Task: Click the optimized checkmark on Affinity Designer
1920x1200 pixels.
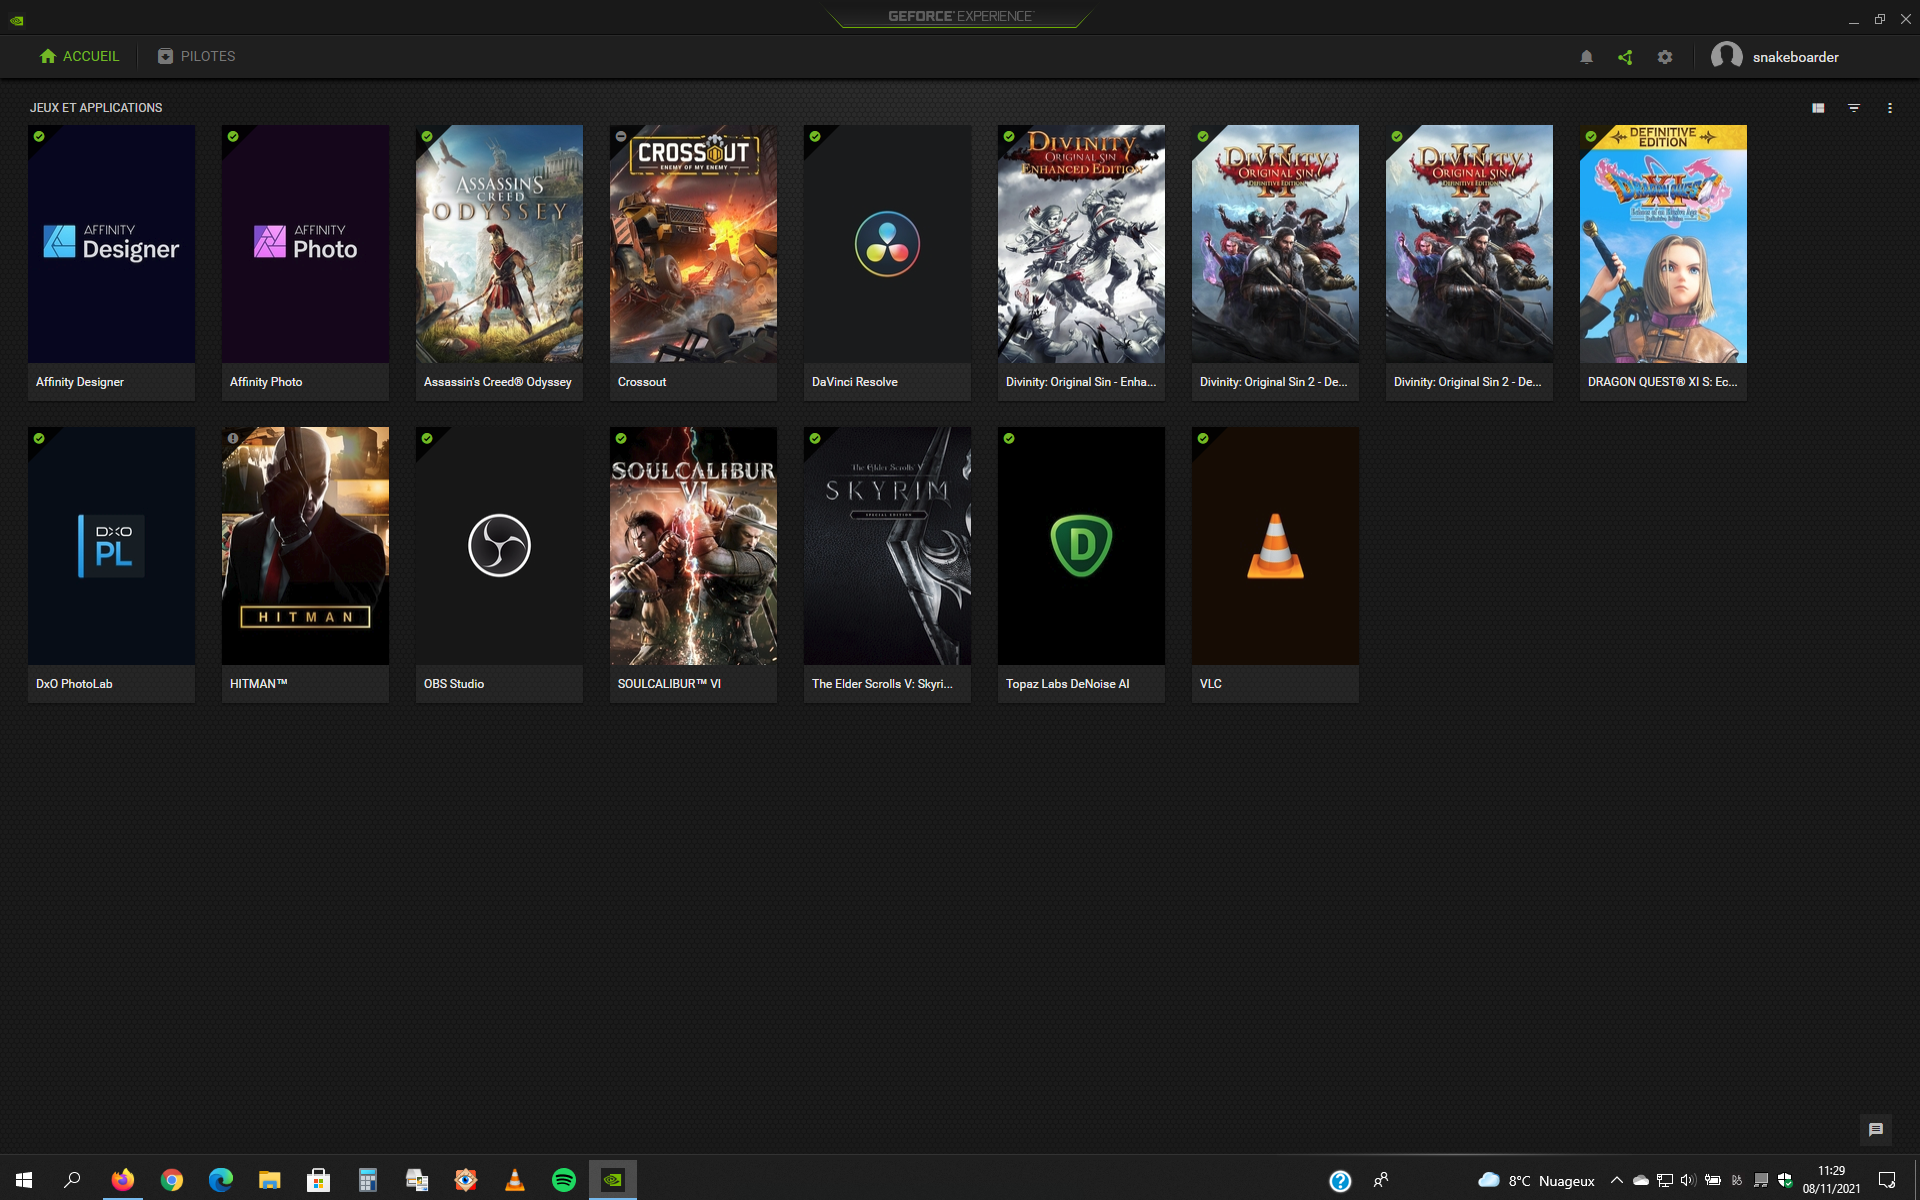Action: pos(39,136)
